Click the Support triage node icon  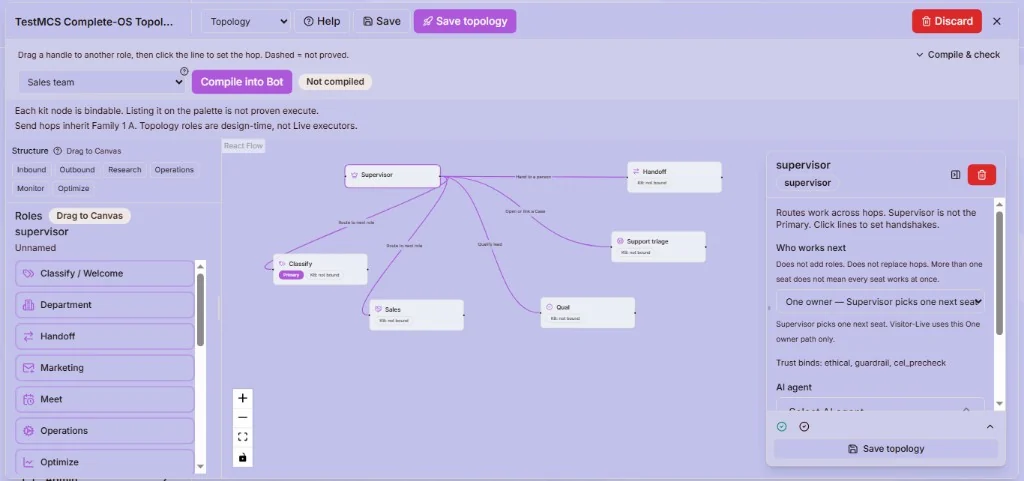click(620, 241)
